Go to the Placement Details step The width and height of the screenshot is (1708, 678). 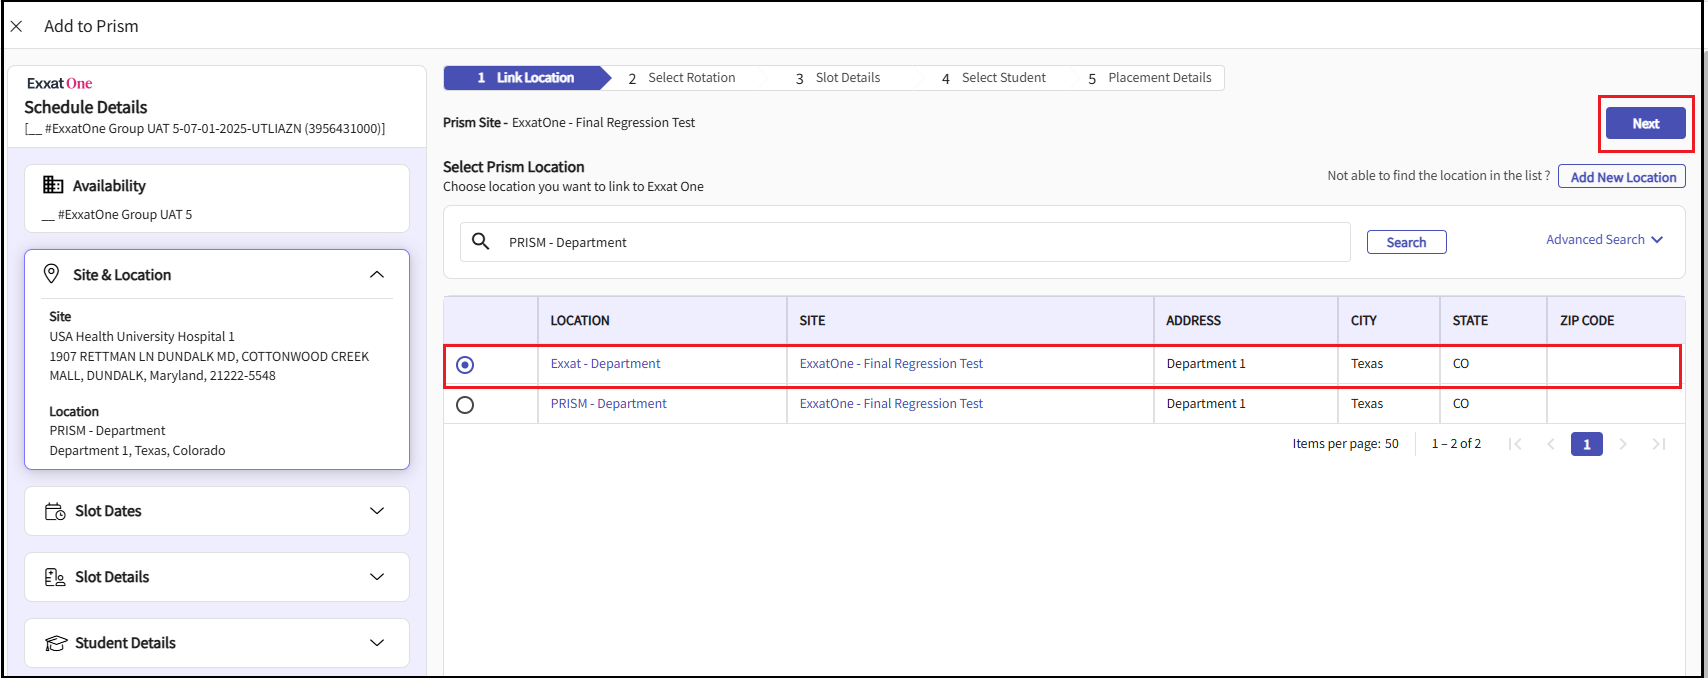pos(1158,78)
